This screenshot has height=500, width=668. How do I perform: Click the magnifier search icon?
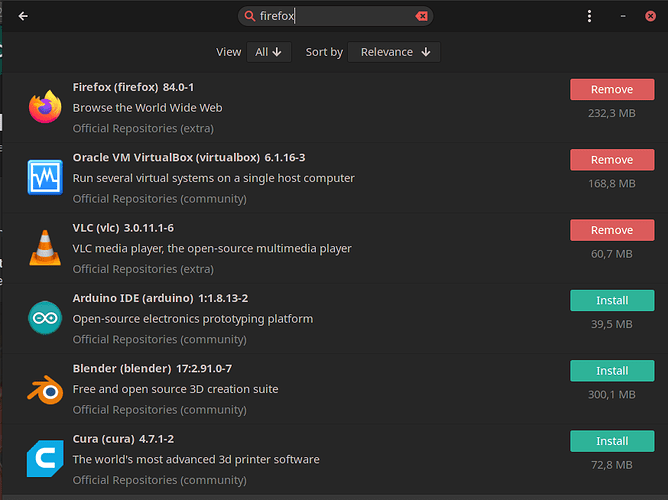click(x=250, y=16)
